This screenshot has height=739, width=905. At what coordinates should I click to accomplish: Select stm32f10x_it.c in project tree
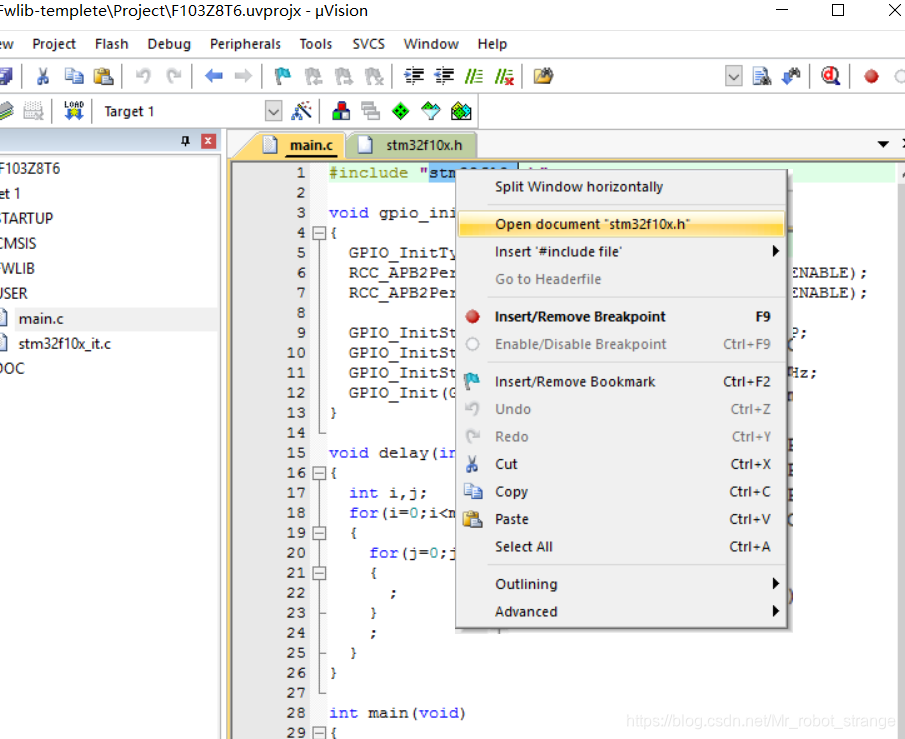click(64, 344)
